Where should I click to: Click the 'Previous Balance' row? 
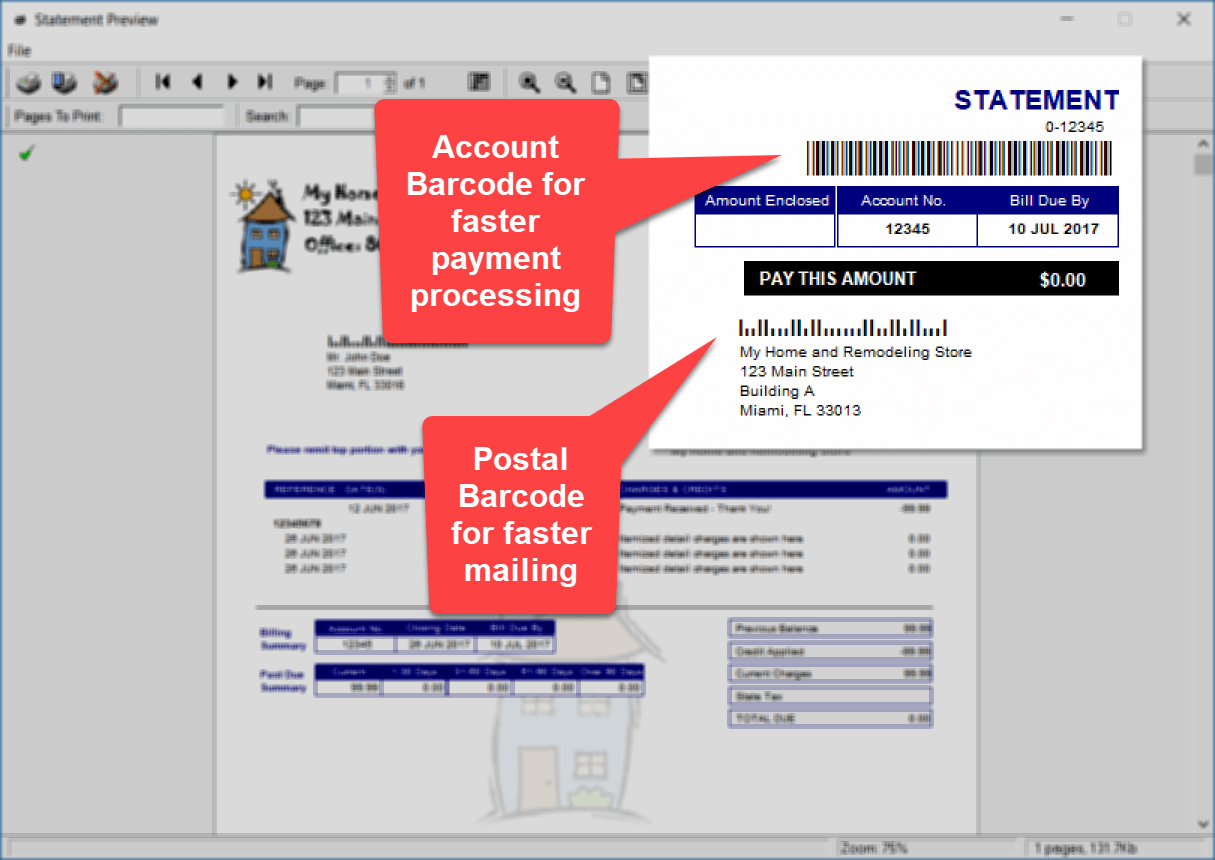pos(831,628)
